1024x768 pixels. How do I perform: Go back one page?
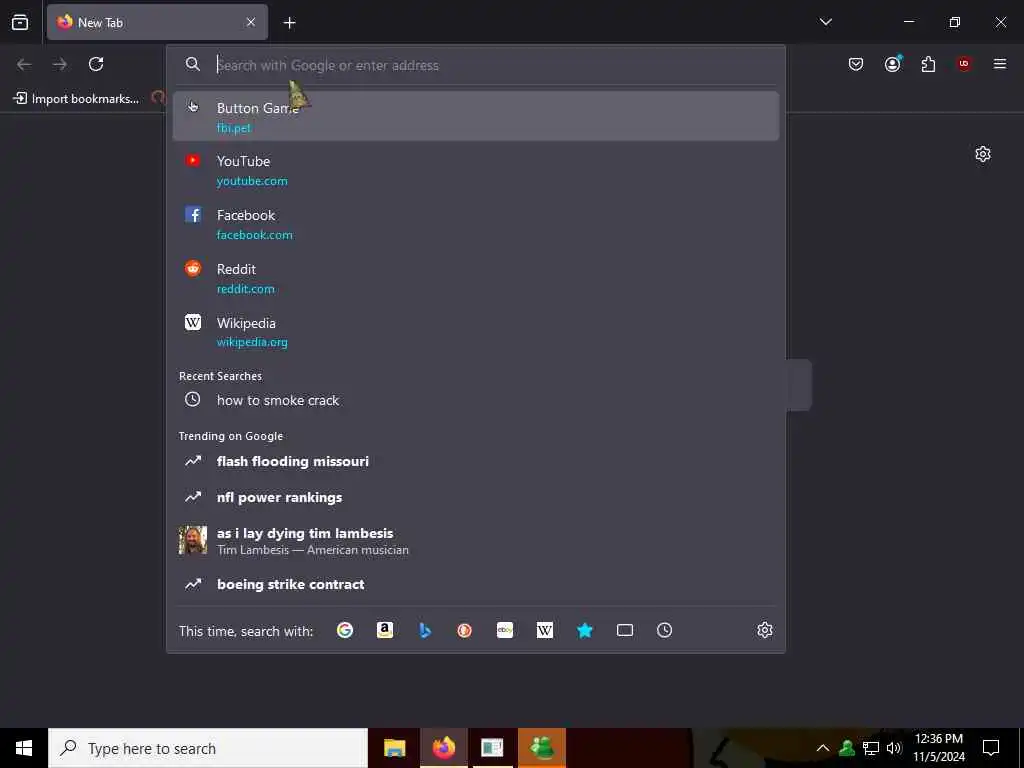pyautogui.click(x=24, y=64)
